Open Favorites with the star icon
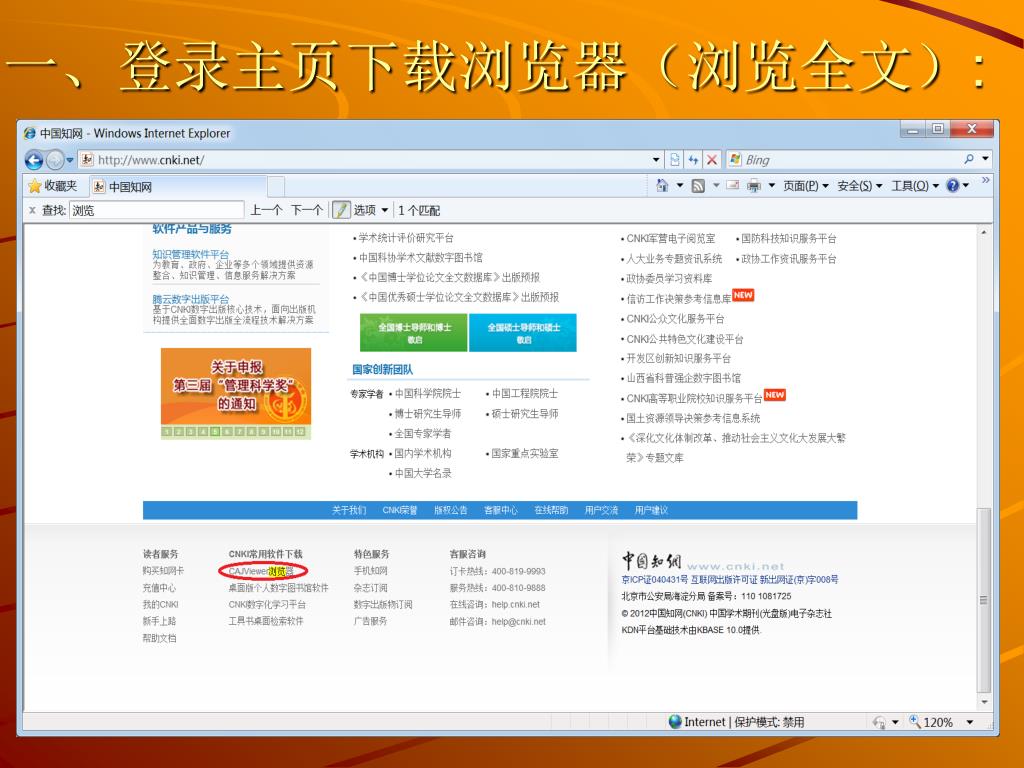 (52, 186)
